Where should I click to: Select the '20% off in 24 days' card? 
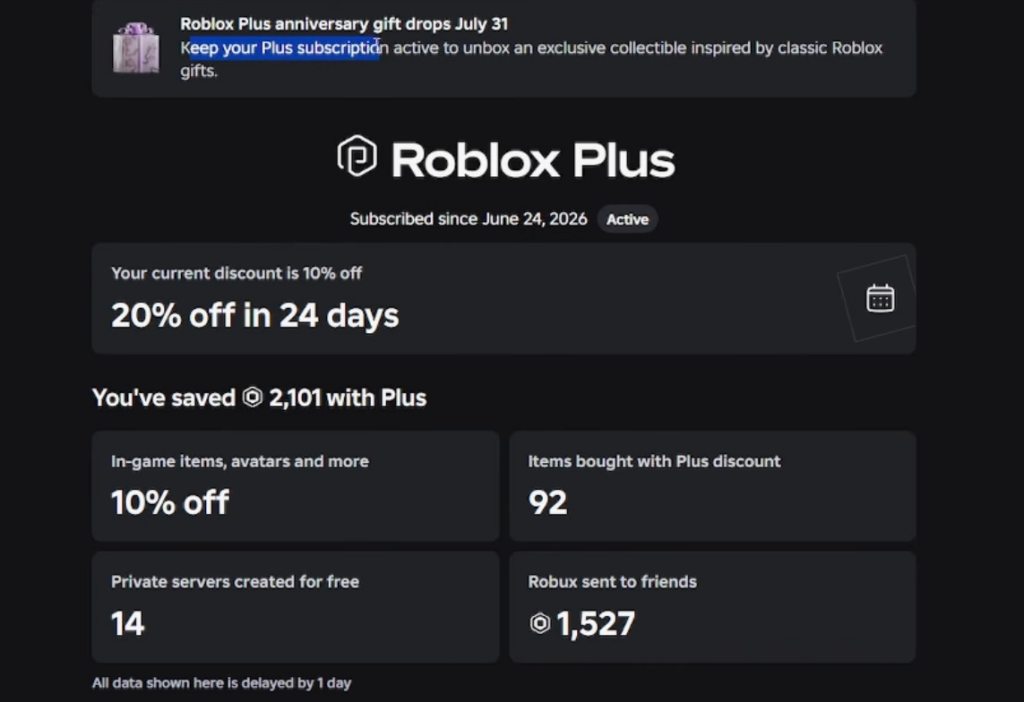504,298
